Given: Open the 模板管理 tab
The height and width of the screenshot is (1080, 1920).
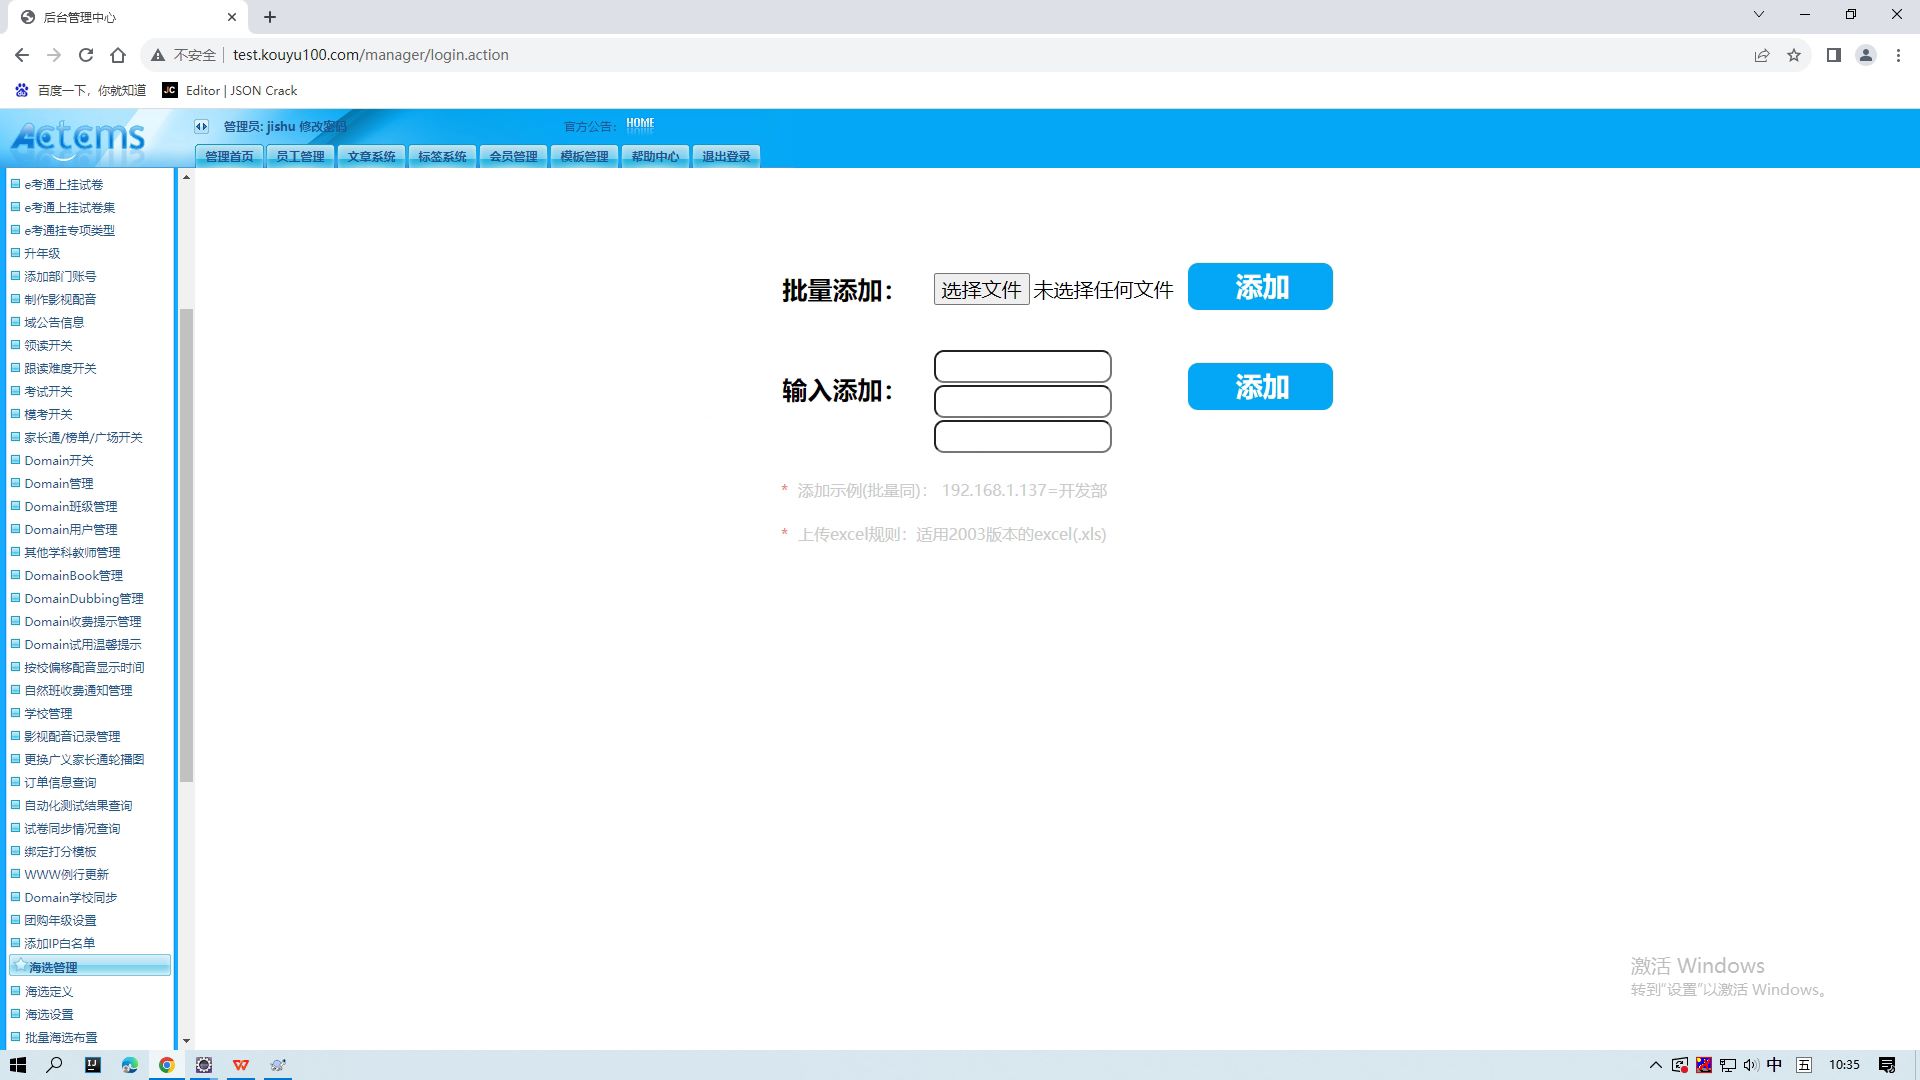Looking at the screenshot, I should pos(584,156).
